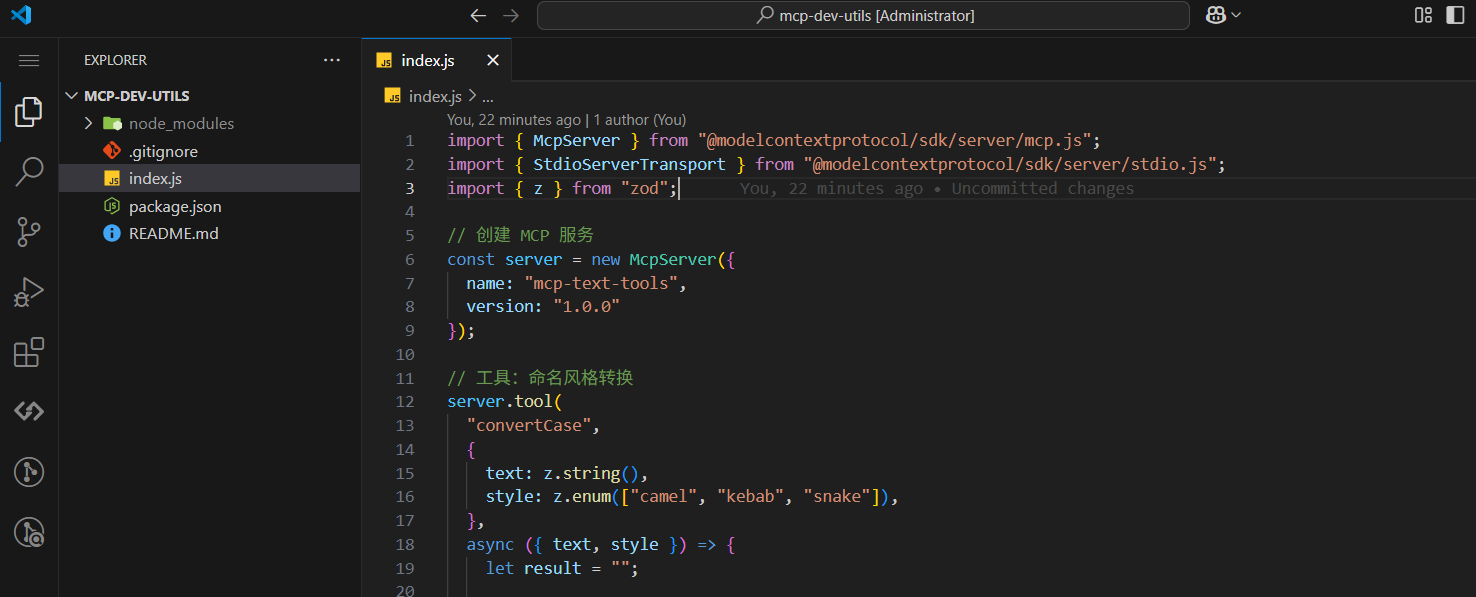Viewport: 1476px width, 597px height.
Task: Click the README.md info file icon
Action: click(x=112, y=233)
